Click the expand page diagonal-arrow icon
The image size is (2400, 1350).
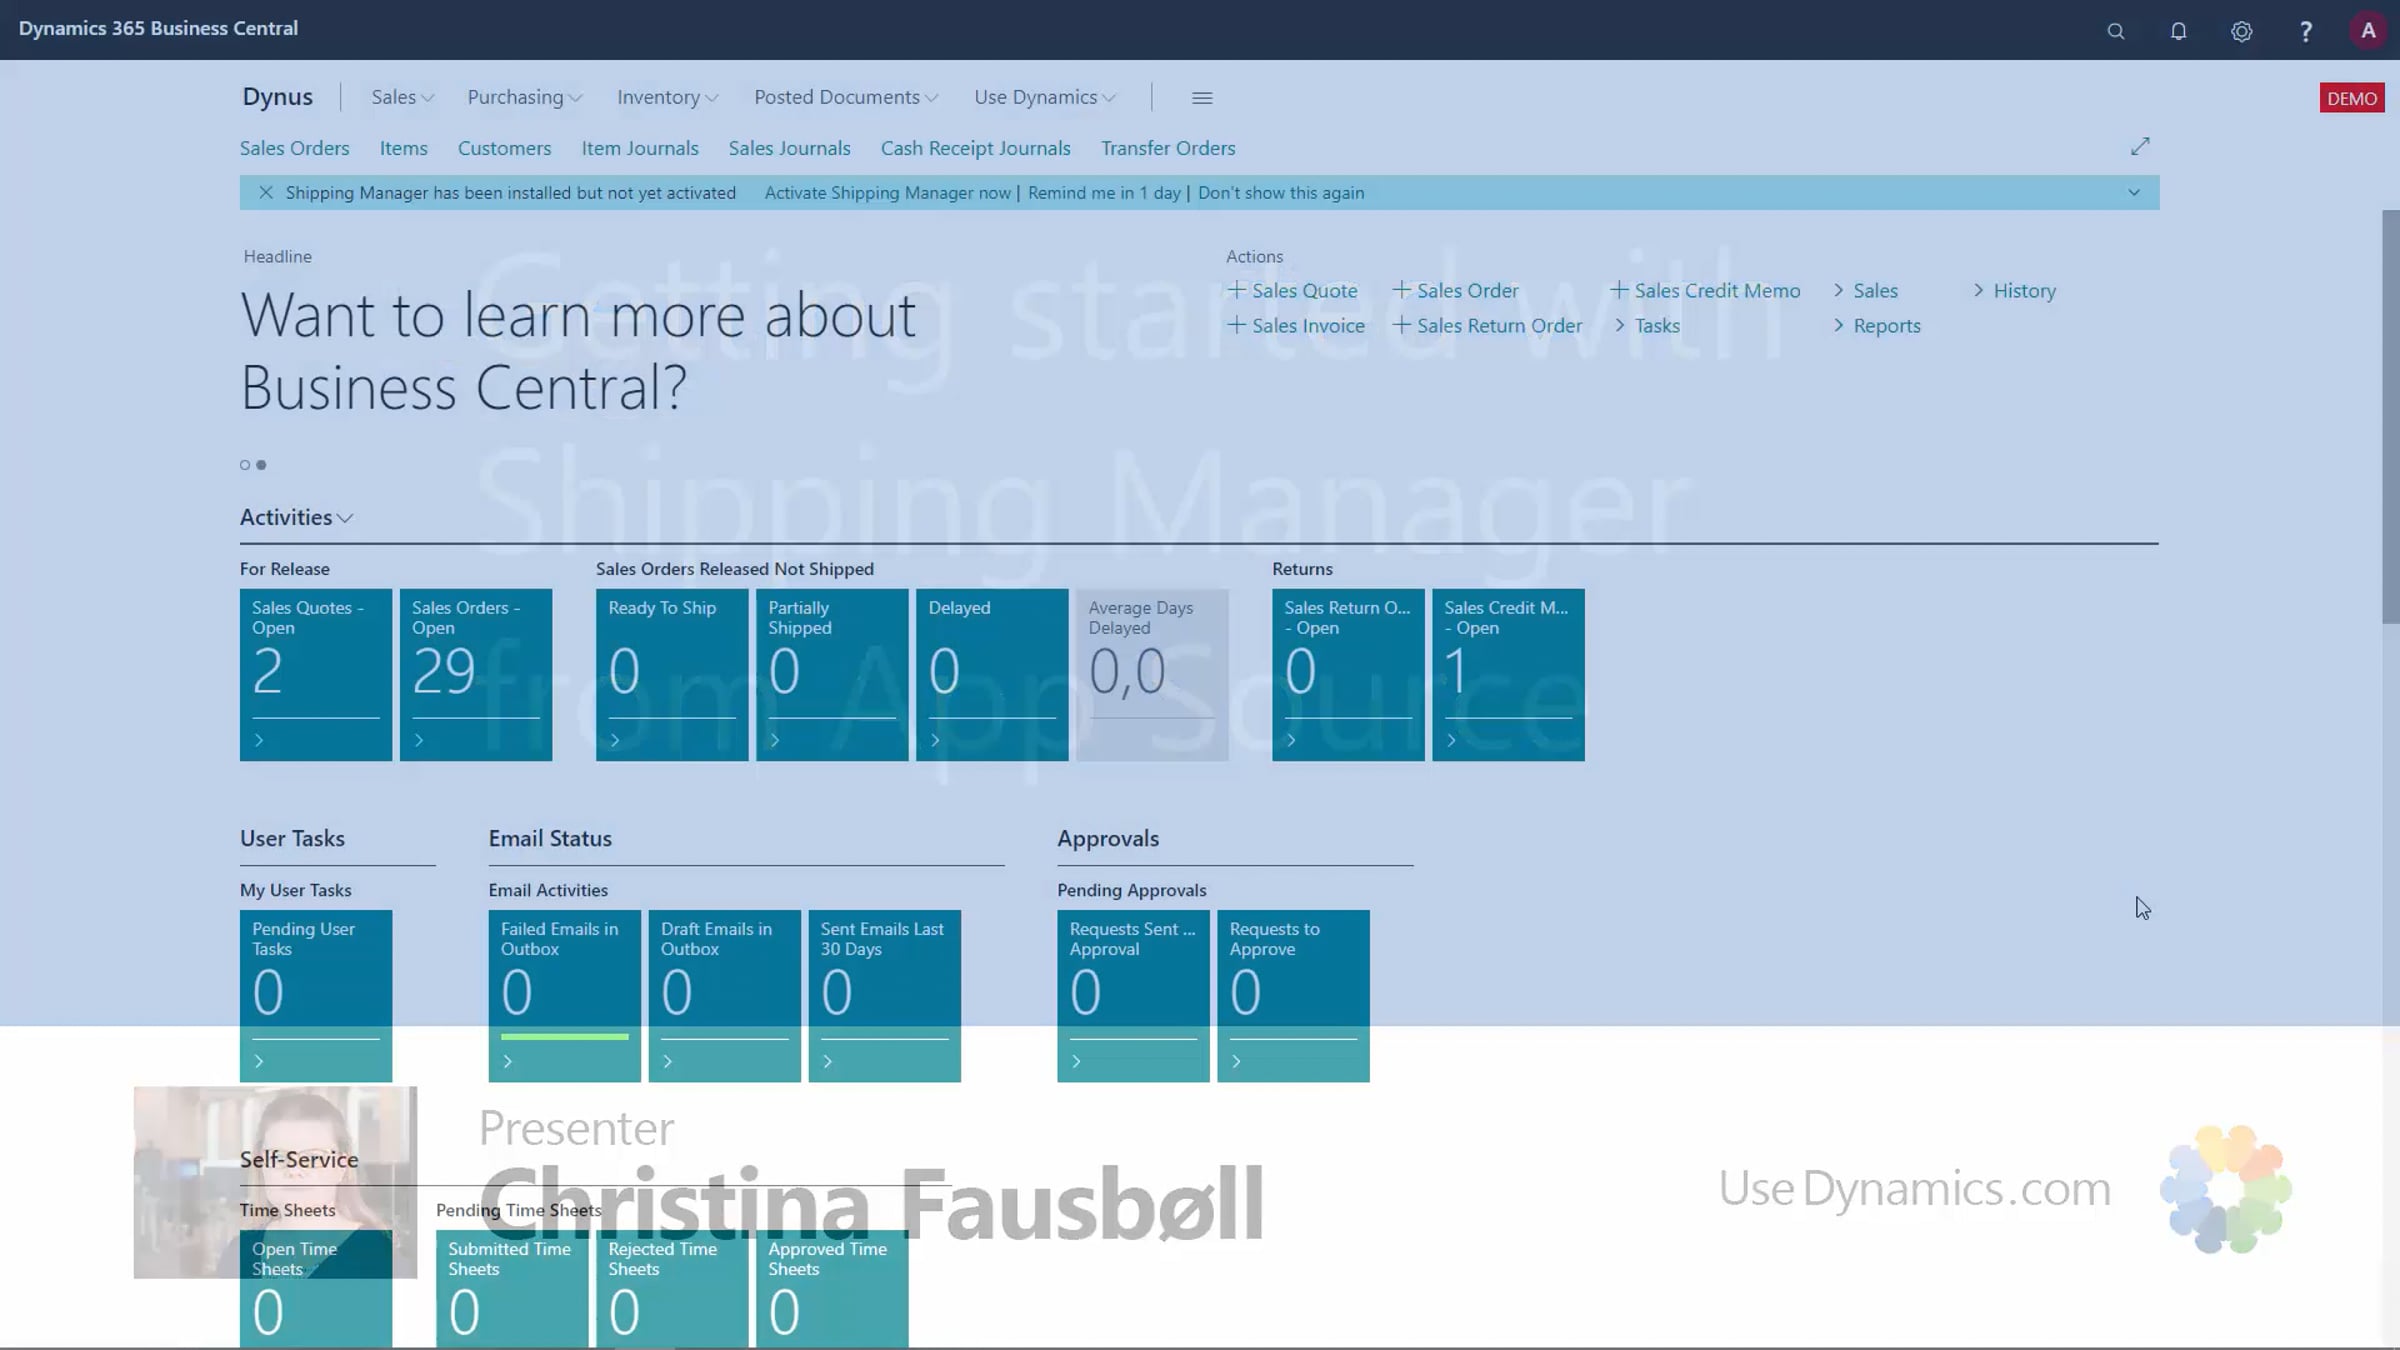2140,147
